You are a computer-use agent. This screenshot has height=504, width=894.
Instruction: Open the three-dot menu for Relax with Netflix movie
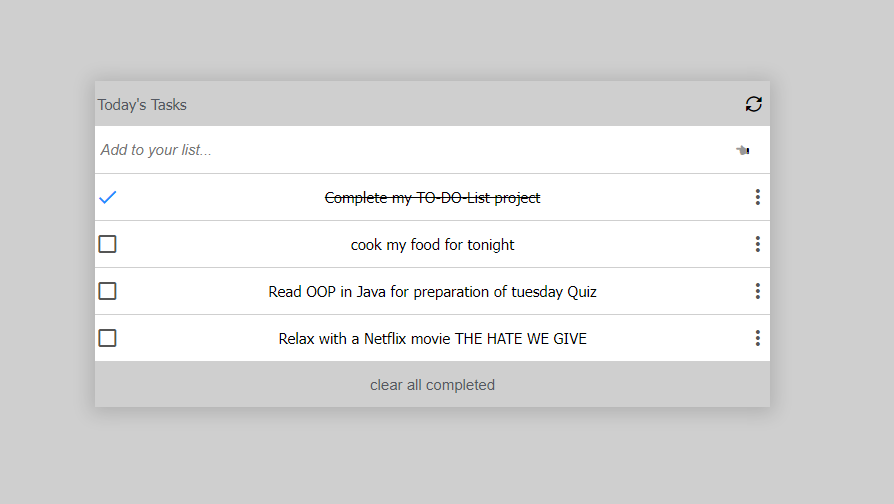[x=757, y=338]
